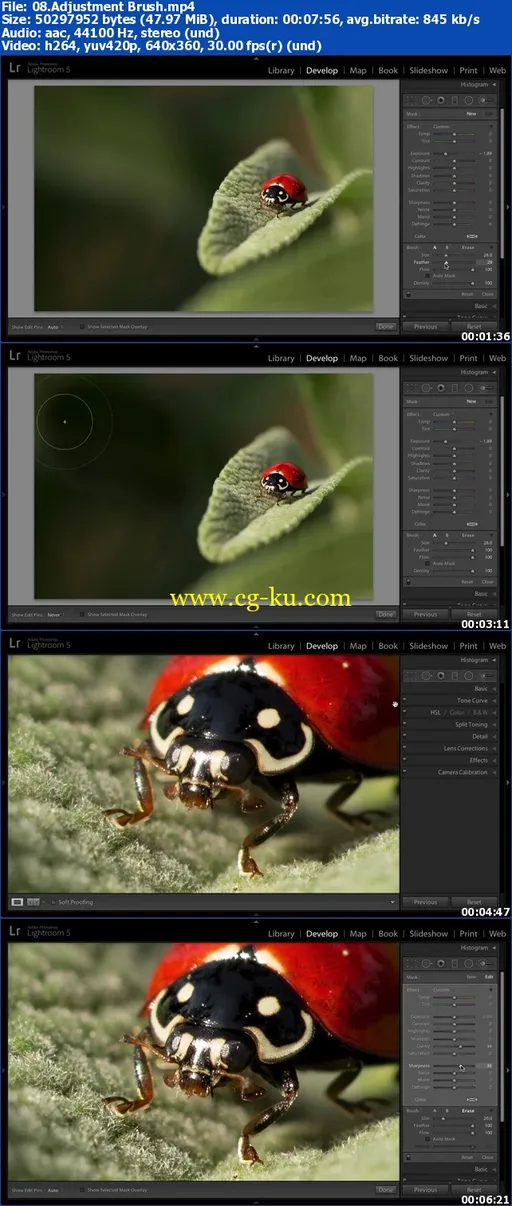Select Radial Filter tool in 00:06:21 frame

pos(468,963)
